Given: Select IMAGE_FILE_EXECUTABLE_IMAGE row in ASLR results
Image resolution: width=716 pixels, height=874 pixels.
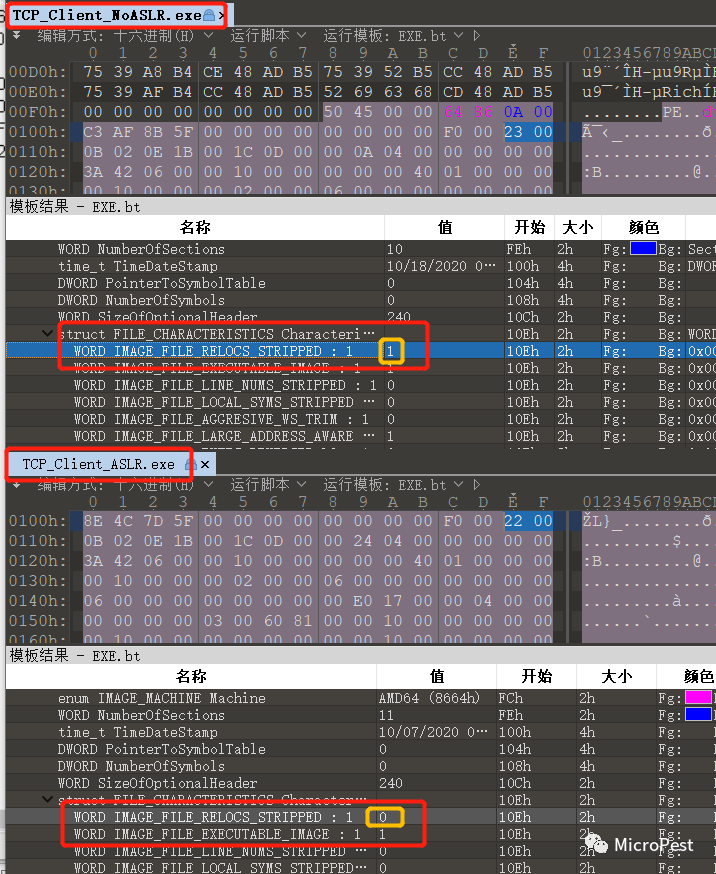Looking at the screenshot, I should [361, 834].
